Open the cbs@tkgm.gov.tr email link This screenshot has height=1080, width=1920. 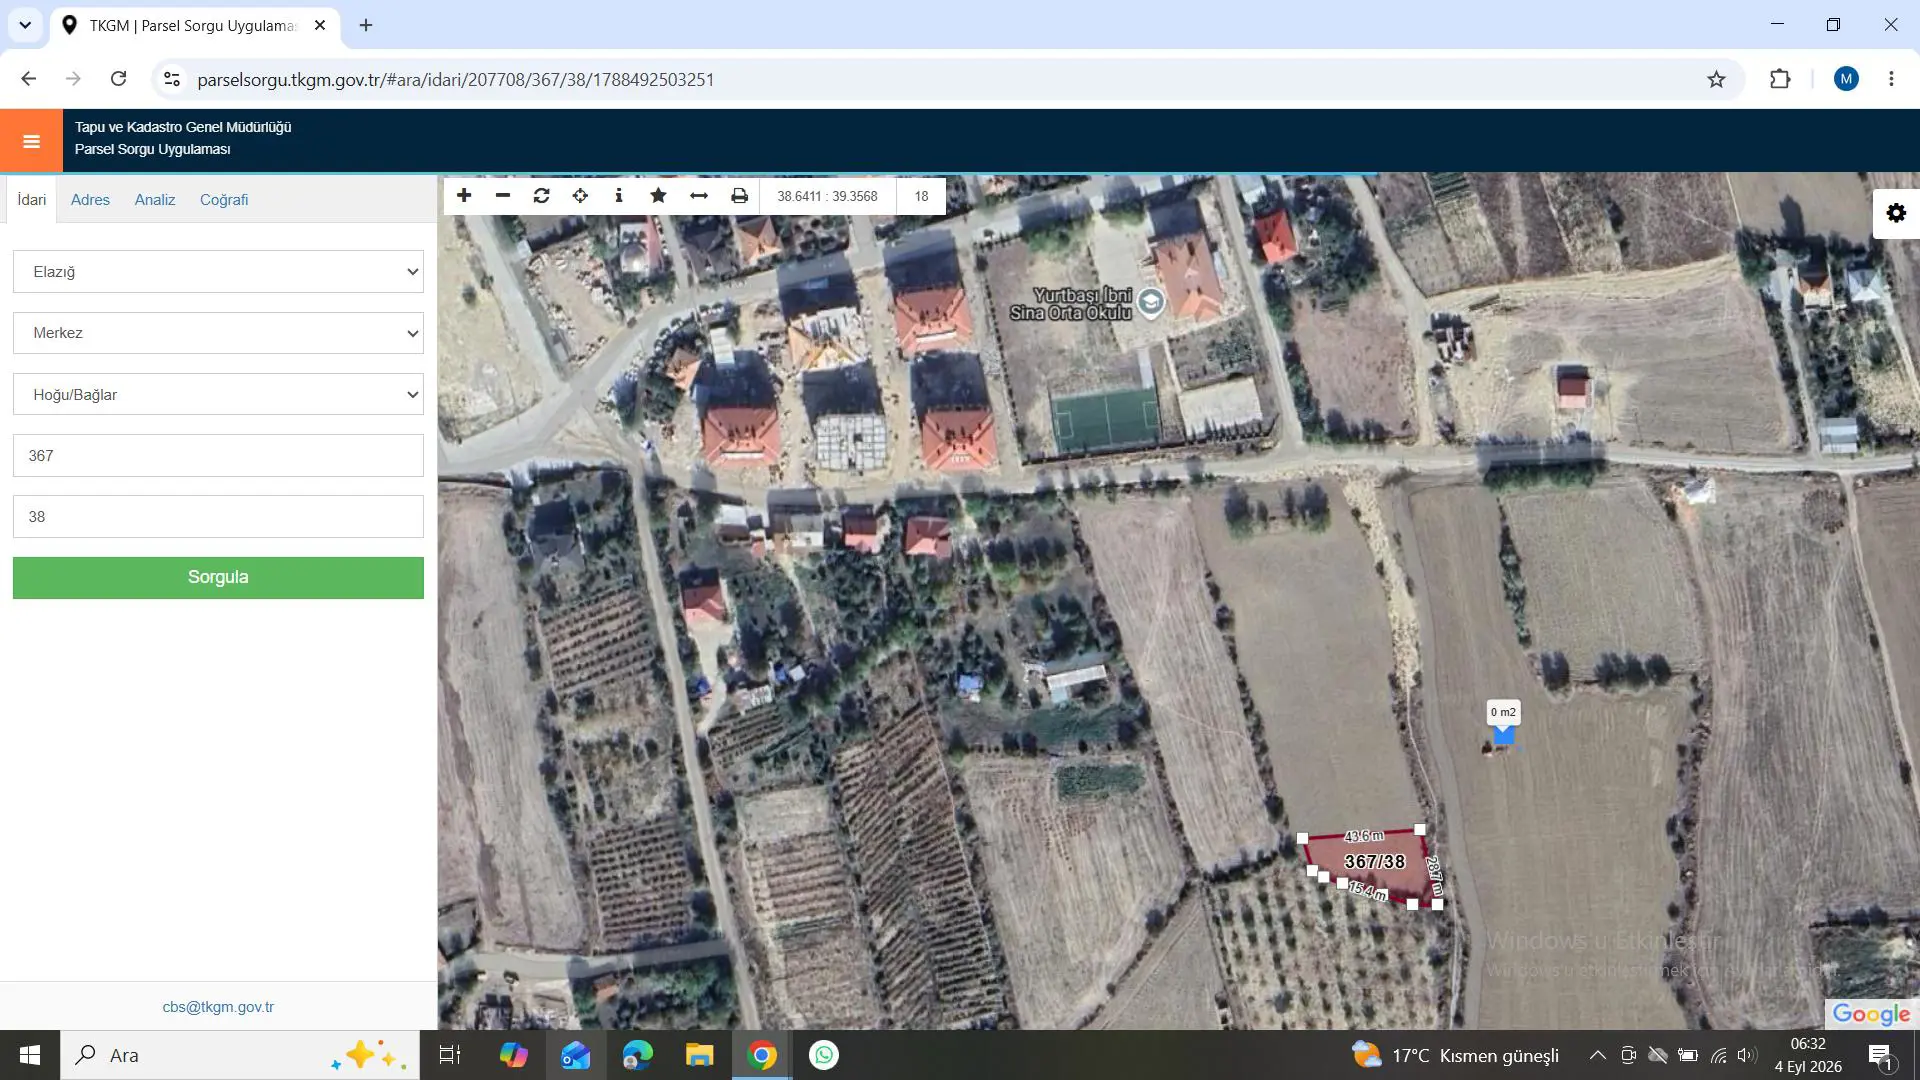(x=218, y=1007)
